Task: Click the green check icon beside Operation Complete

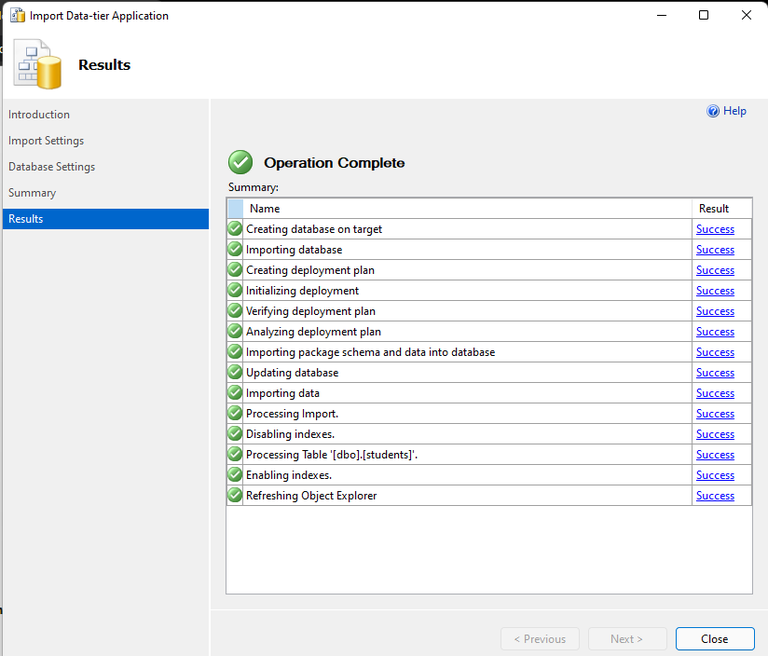Action: (240, 162)
